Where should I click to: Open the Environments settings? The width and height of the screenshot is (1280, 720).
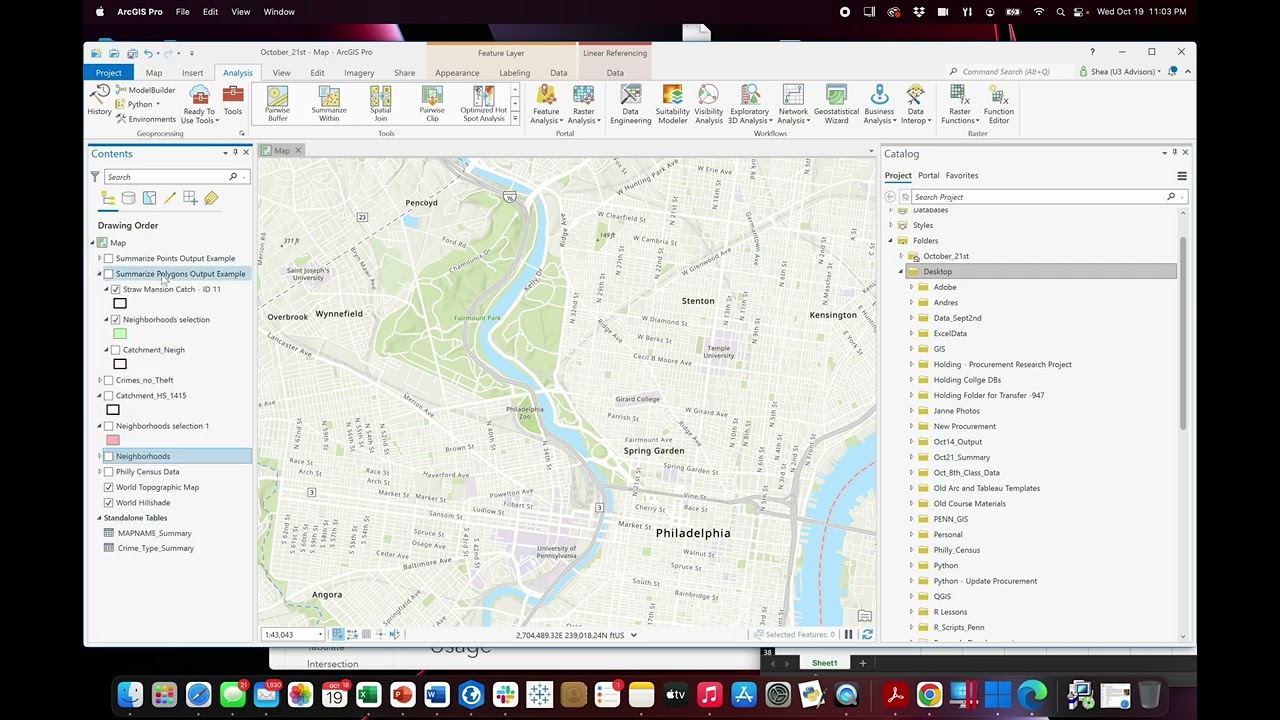145,119
